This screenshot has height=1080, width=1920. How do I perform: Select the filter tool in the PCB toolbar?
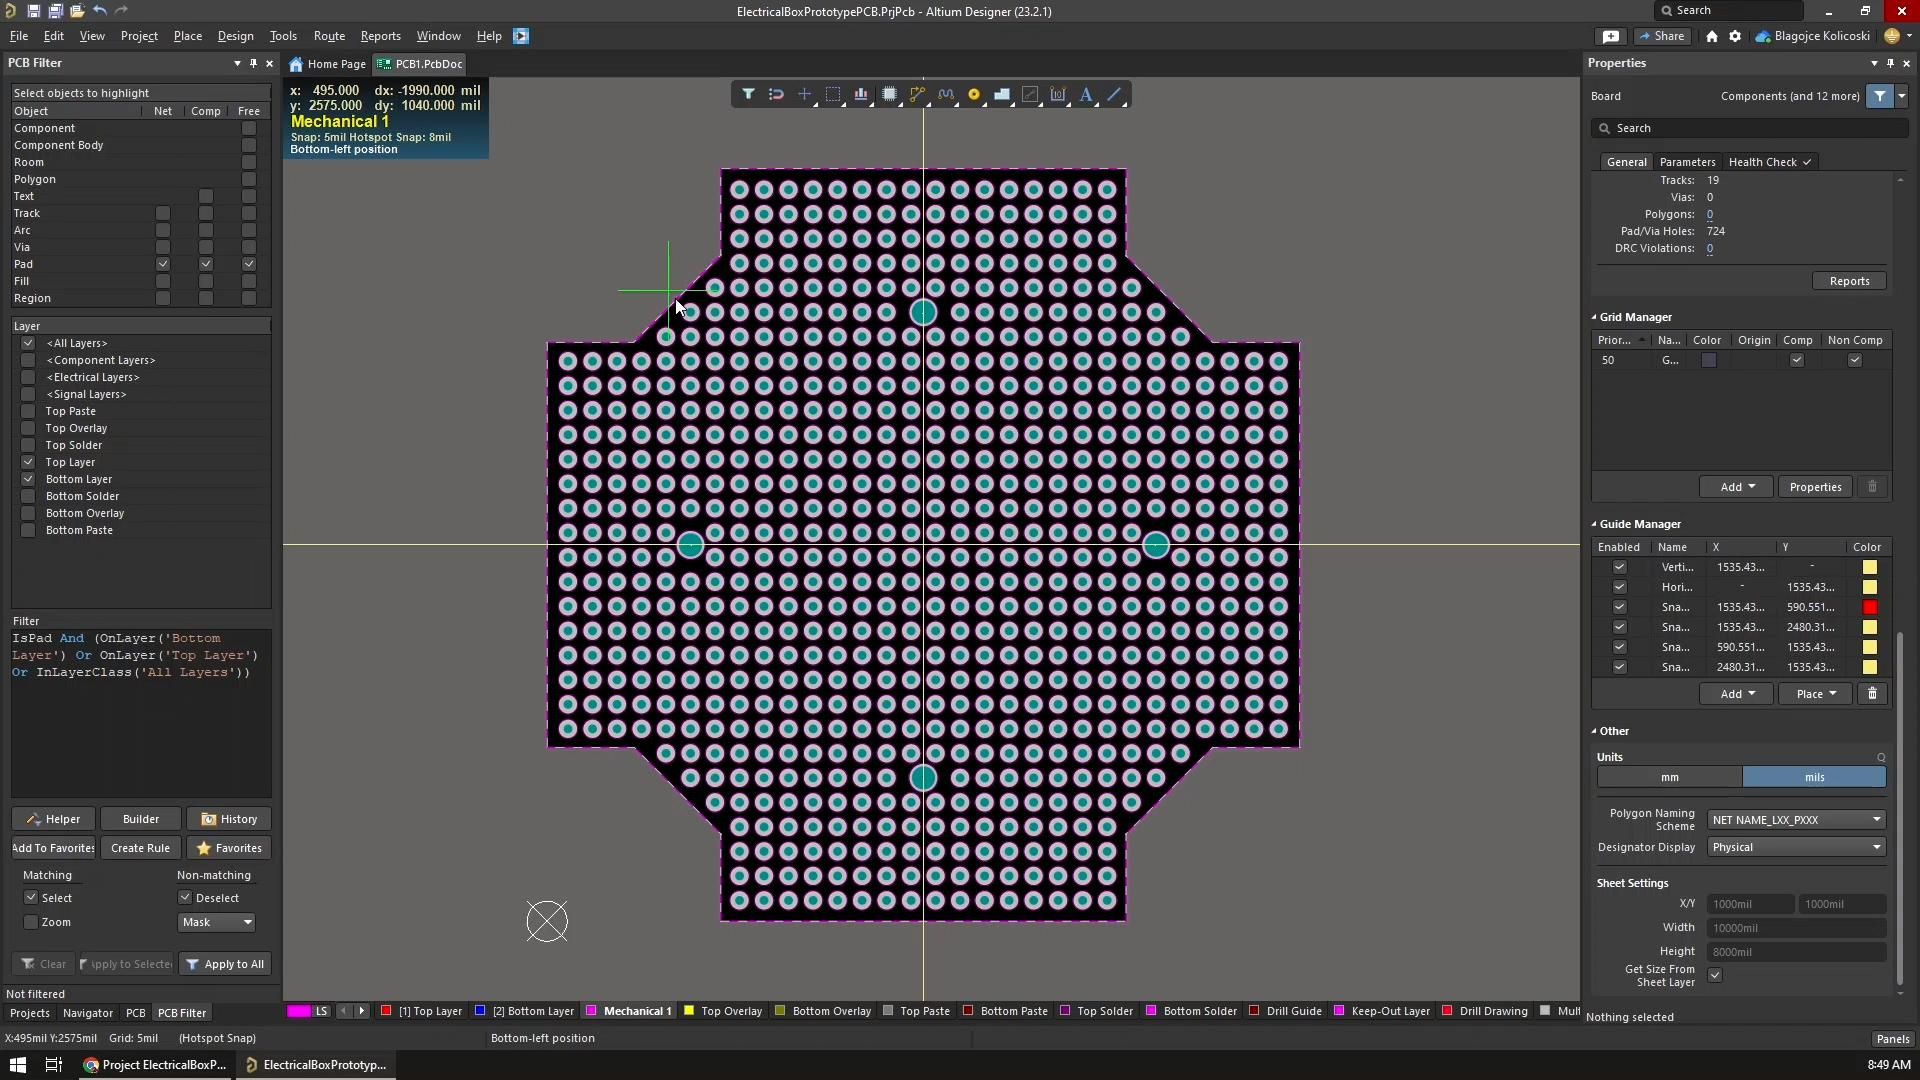749,94
